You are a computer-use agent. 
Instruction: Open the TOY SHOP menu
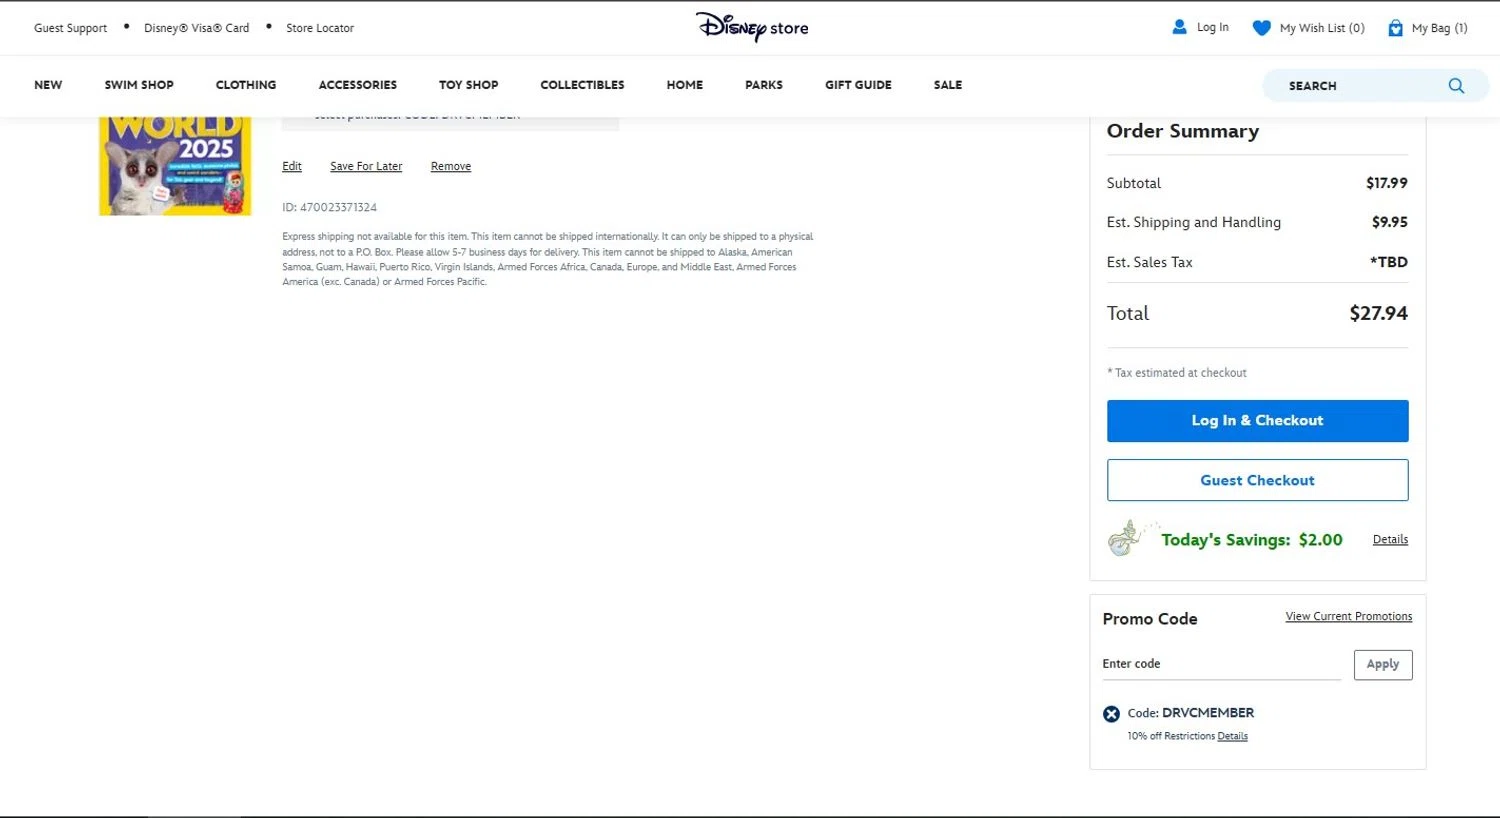(468, 85)
